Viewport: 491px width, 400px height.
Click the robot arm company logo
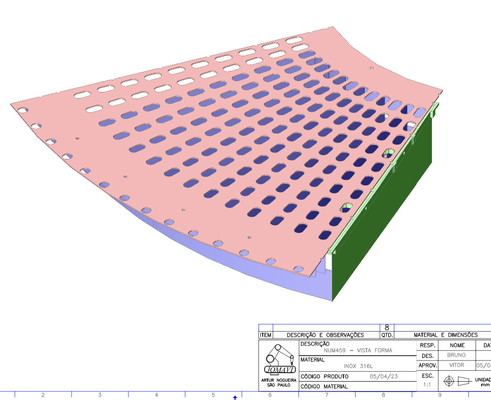pyautogui.click(x=280, y=359)
